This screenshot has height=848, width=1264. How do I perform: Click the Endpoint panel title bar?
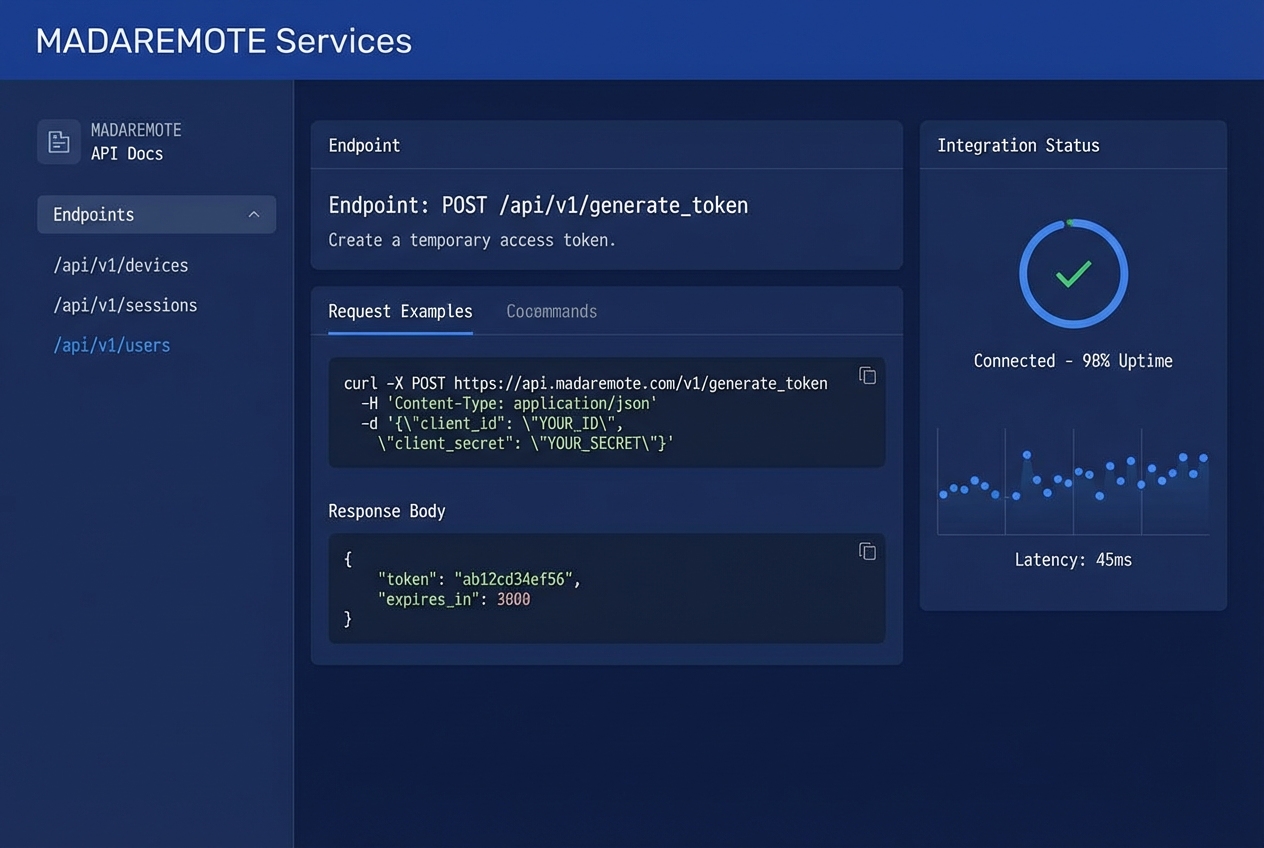pos(364,145)
